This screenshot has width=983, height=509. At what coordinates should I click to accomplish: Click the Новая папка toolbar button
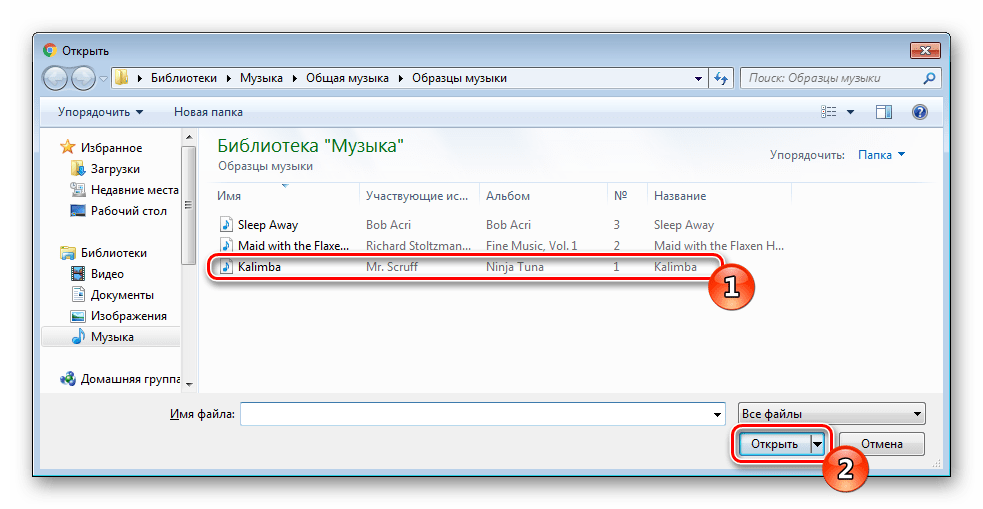[208, 112]
